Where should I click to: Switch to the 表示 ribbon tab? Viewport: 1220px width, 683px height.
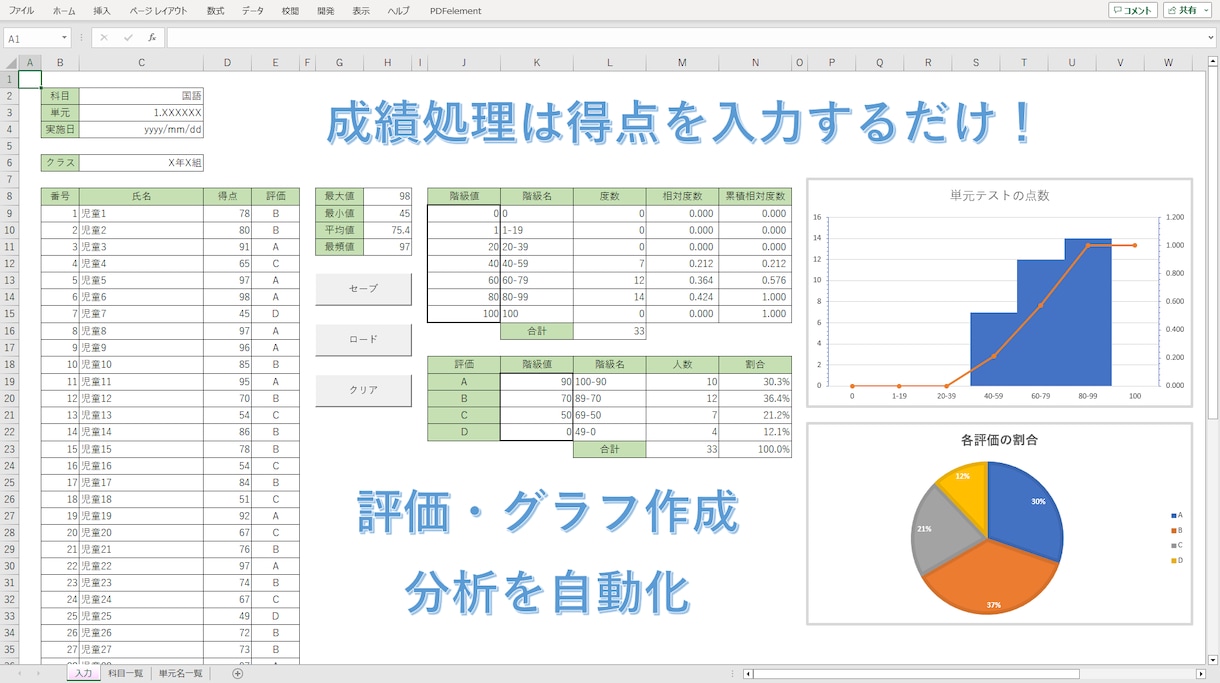361,10
